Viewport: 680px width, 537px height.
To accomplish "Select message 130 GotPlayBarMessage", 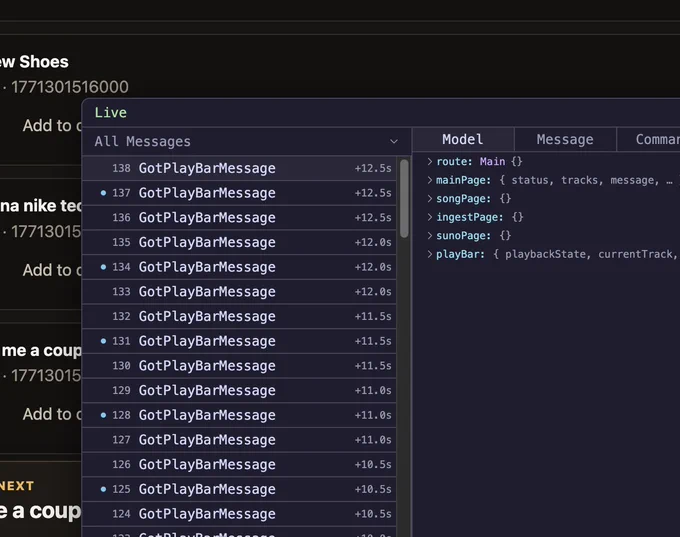I will click(x=239, y=366).
